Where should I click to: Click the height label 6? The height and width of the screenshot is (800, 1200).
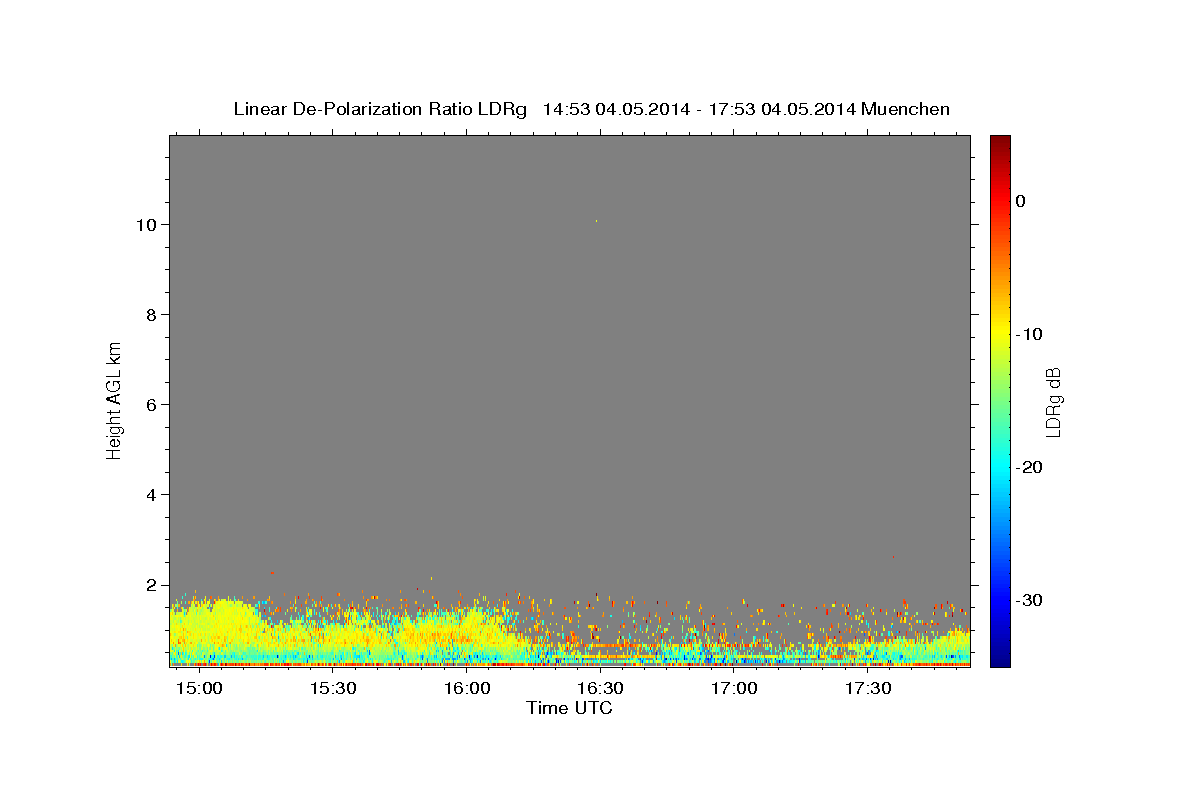153,404
